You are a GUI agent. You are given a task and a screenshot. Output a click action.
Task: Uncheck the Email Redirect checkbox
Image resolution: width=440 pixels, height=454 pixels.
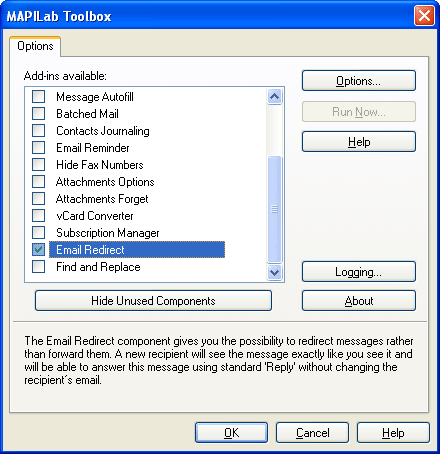click(x=38, y=250)
